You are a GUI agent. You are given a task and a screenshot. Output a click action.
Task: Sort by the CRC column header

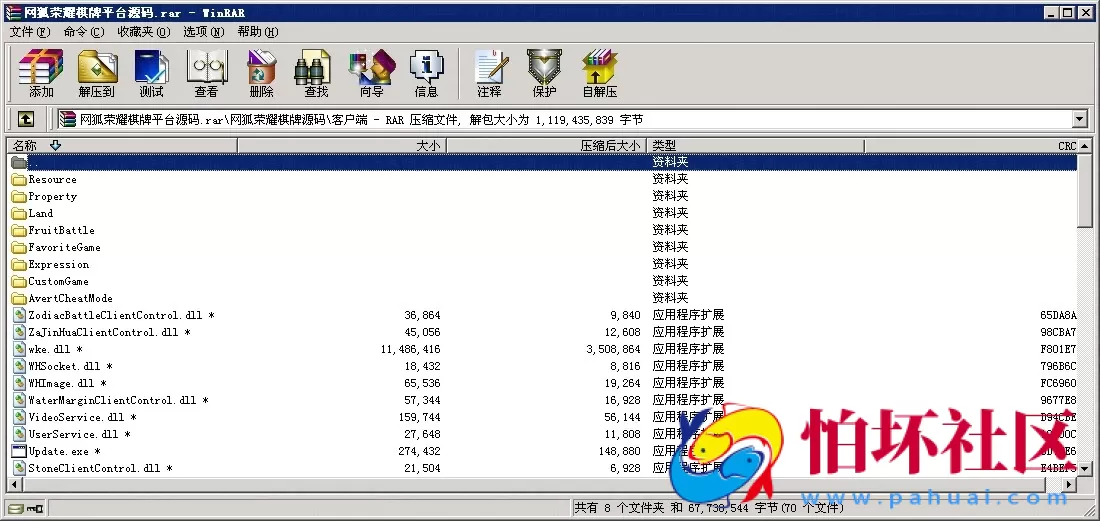point(971,146)
